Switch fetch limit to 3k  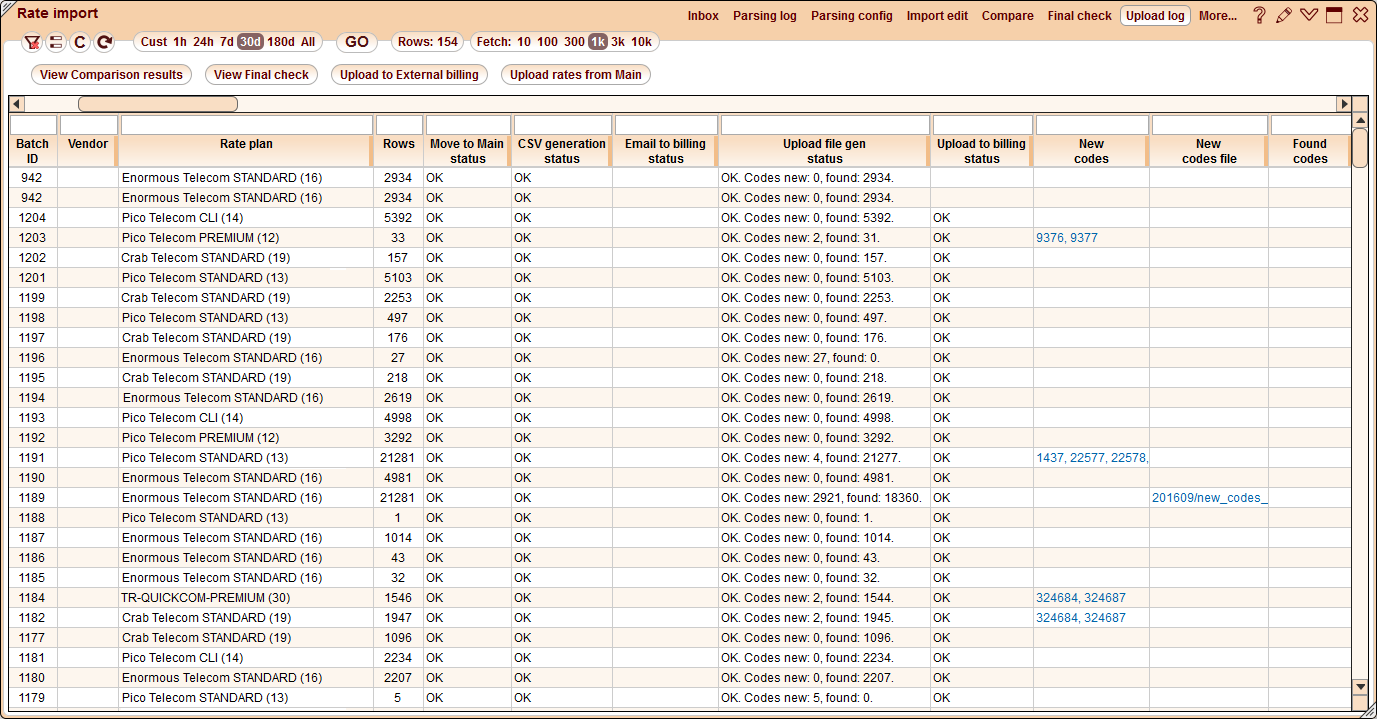[x=620, y=42]
